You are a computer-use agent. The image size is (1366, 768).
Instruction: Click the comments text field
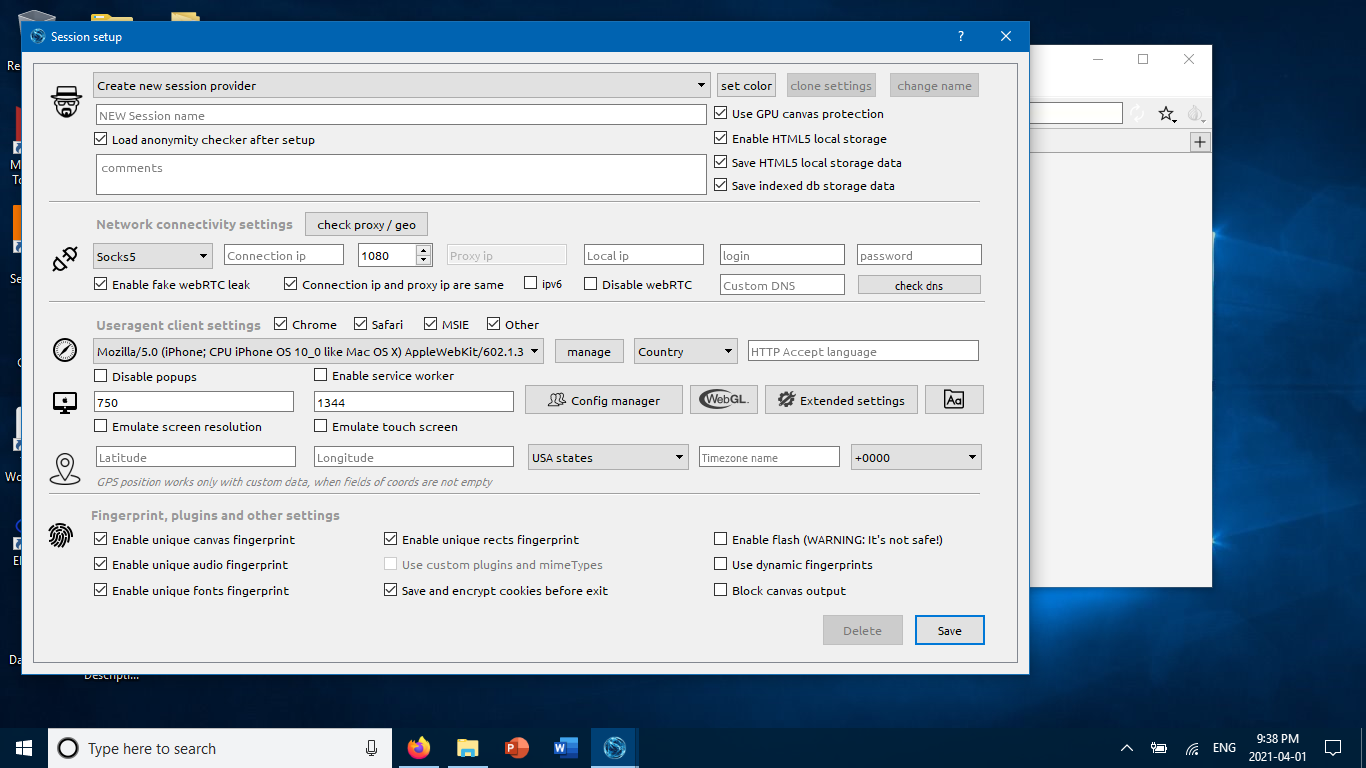tap(400, 175)
